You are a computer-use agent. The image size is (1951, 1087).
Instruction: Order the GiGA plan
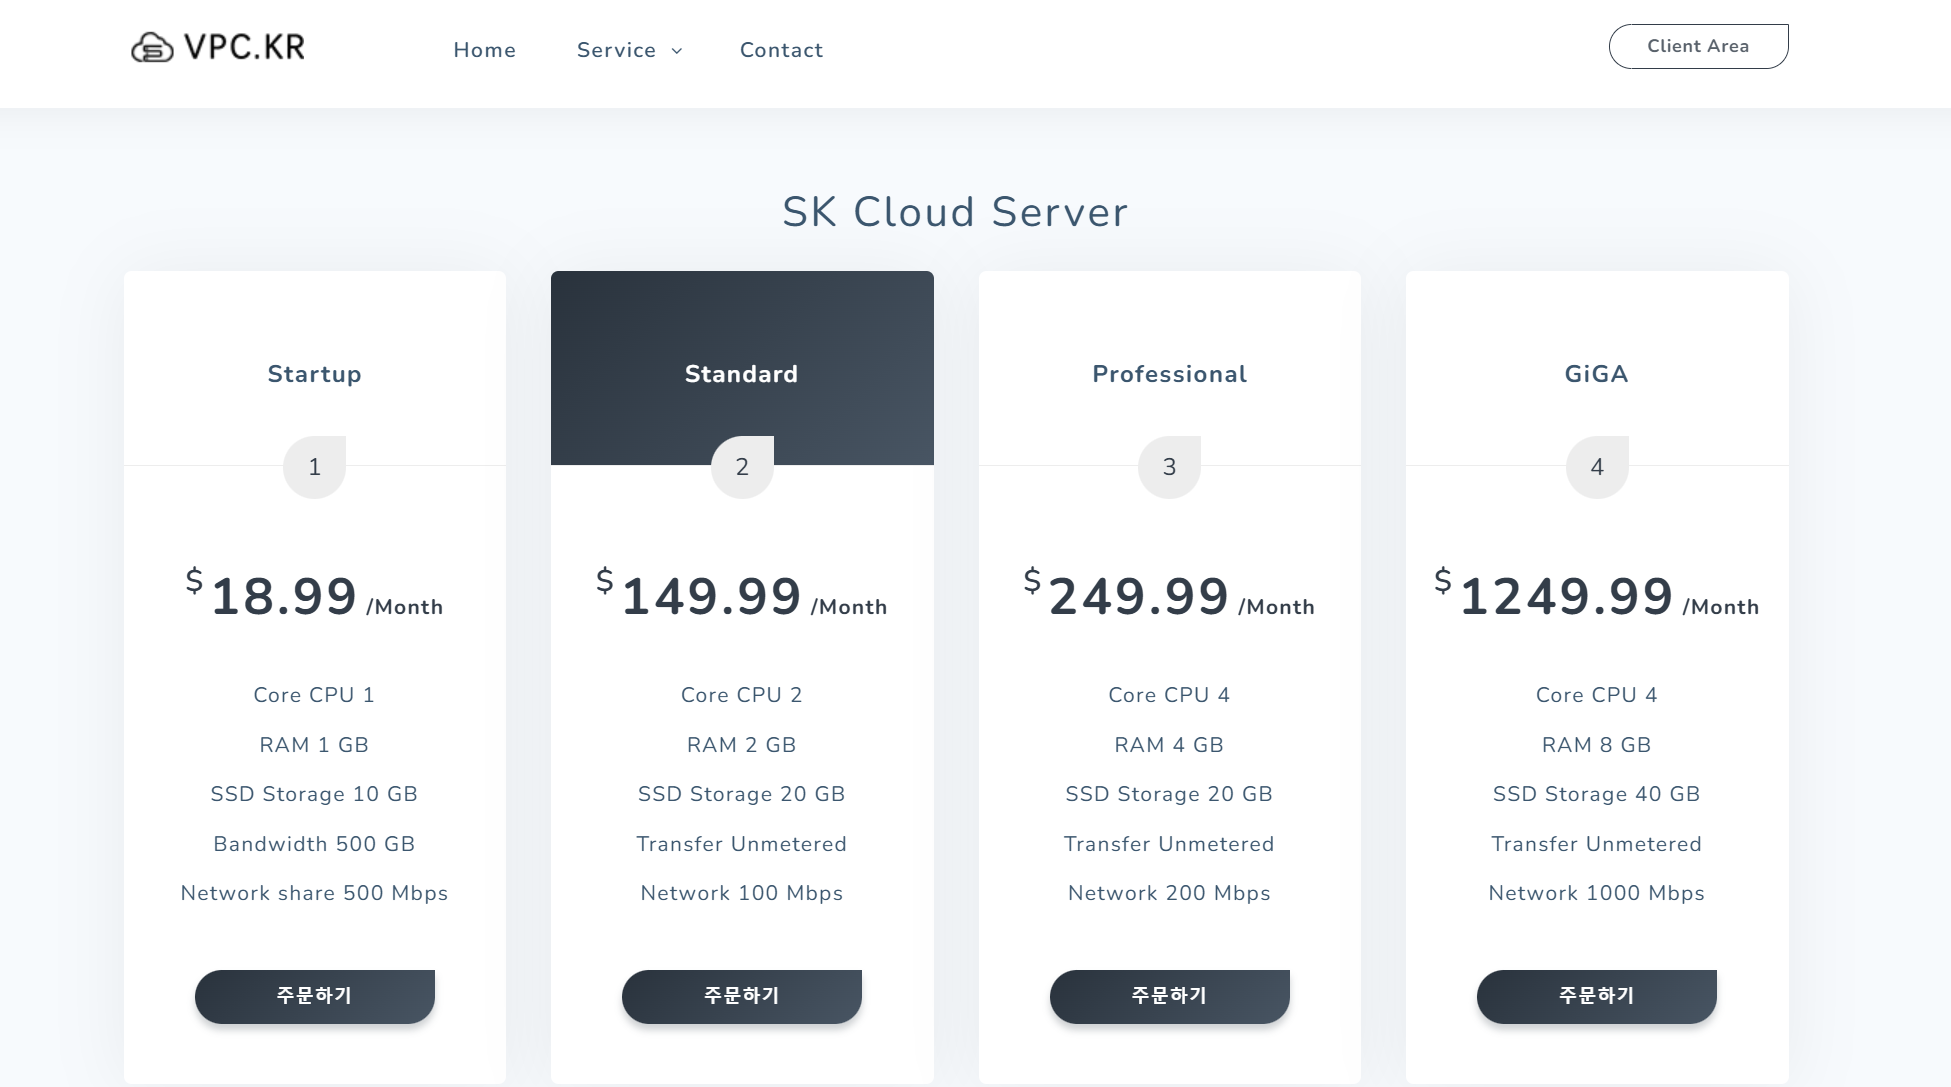(1596, 996)
